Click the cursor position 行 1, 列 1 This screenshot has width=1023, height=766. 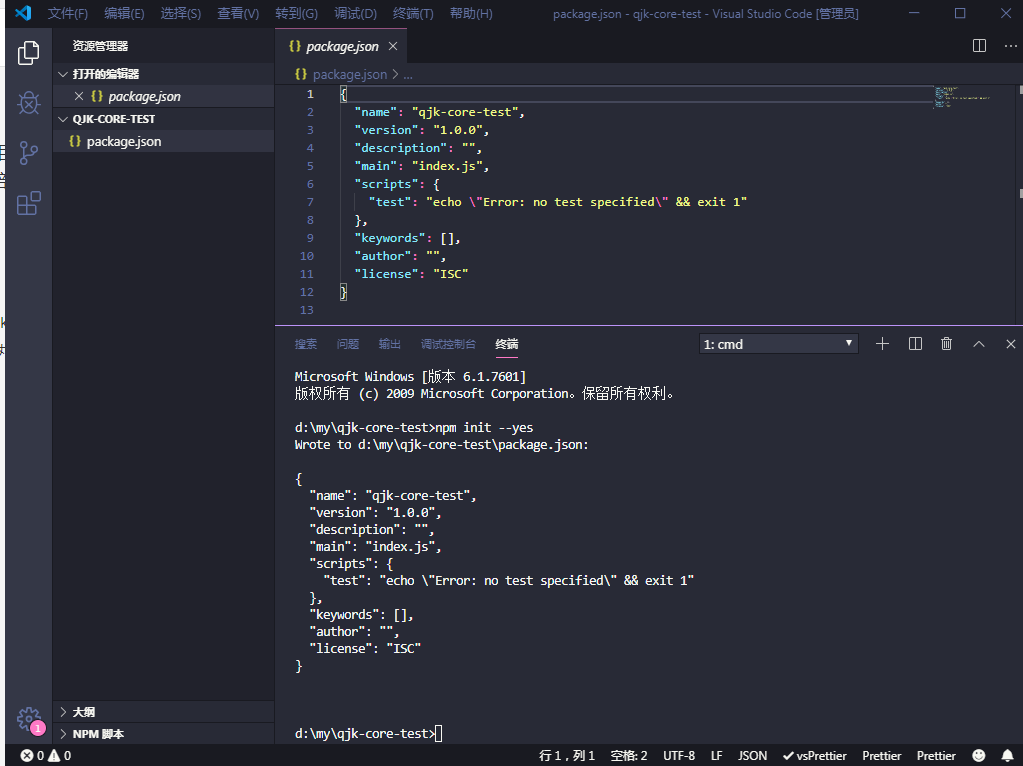567,756
